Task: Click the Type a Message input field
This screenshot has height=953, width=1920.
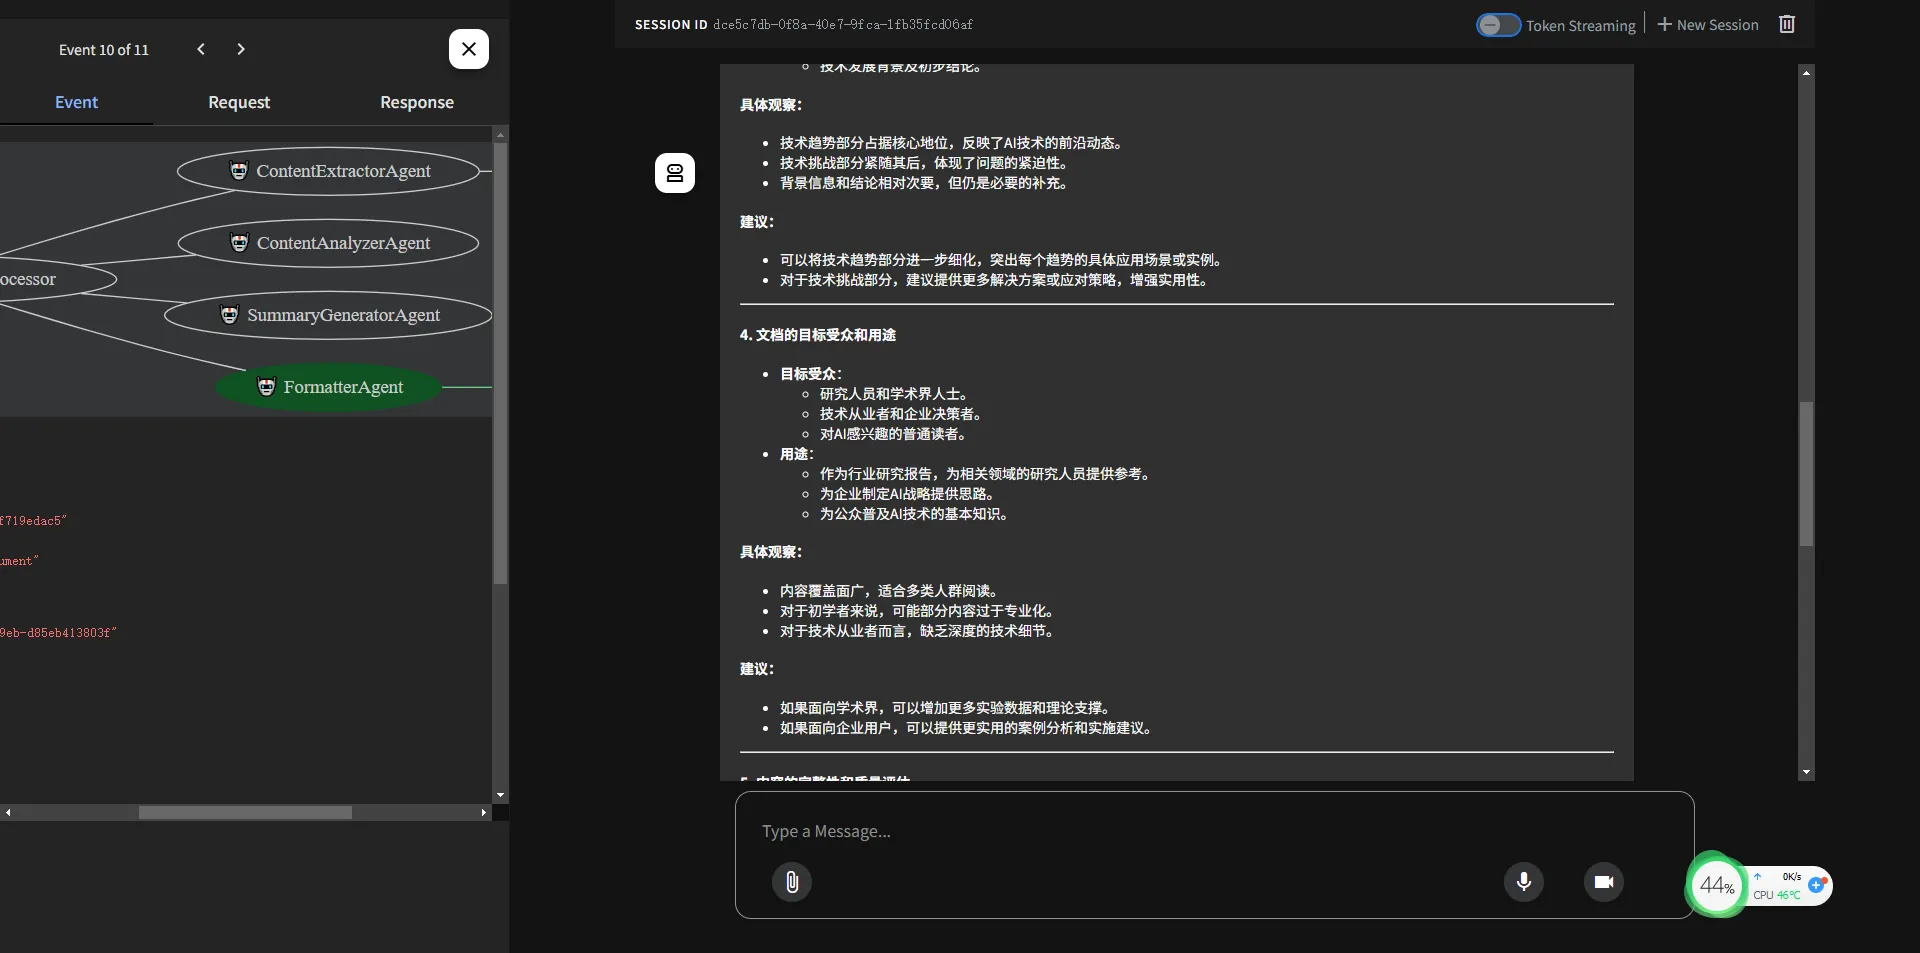Action: [1214, 831]
